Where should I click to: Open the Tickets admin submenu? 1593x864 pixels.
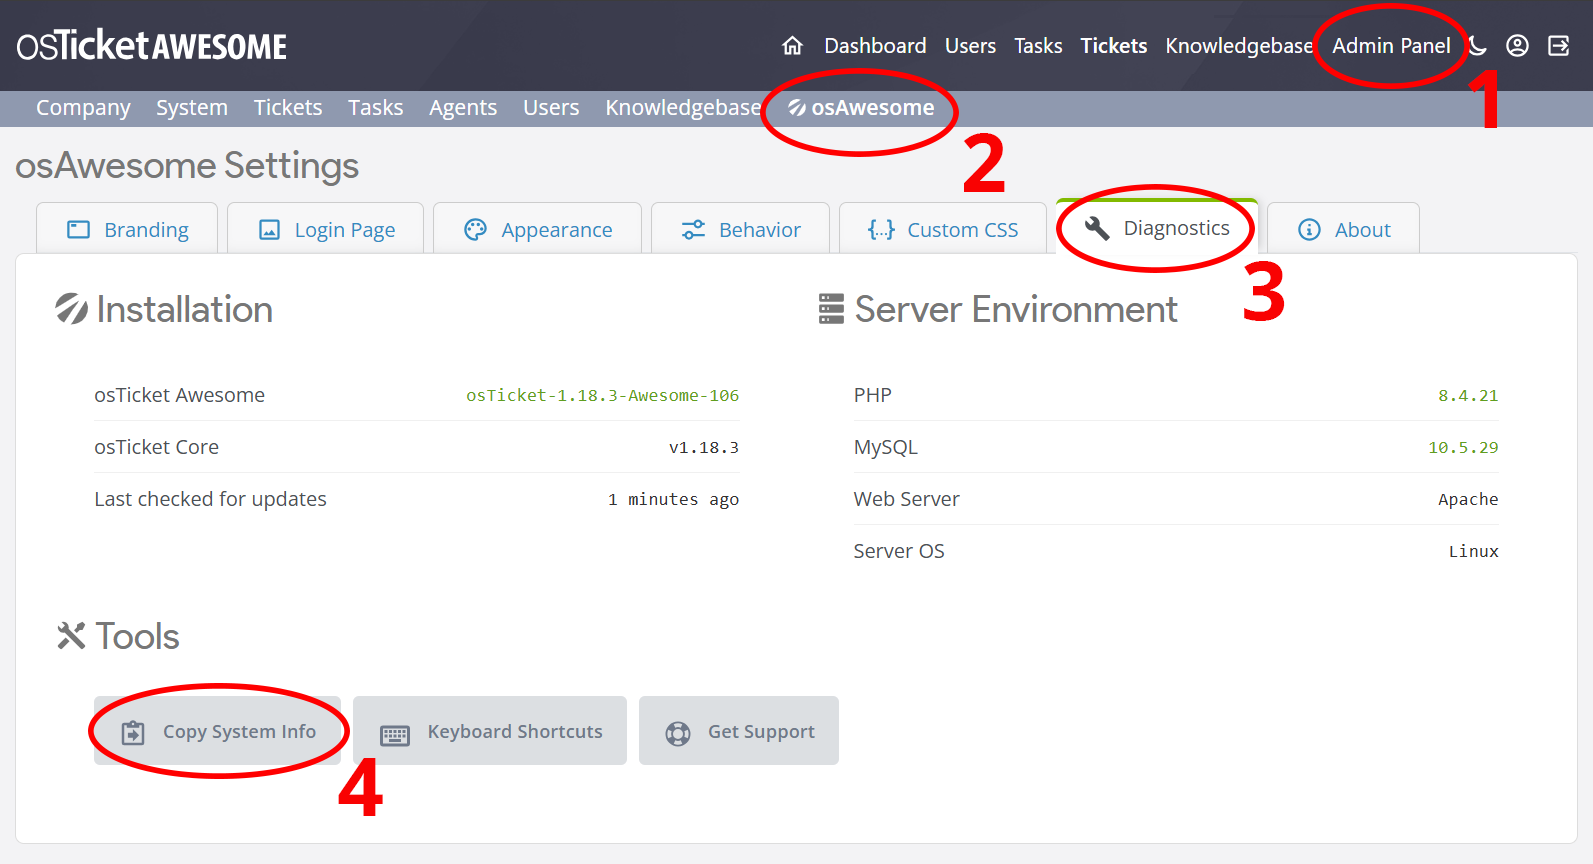pyautogui.click(x=288, y=108)
